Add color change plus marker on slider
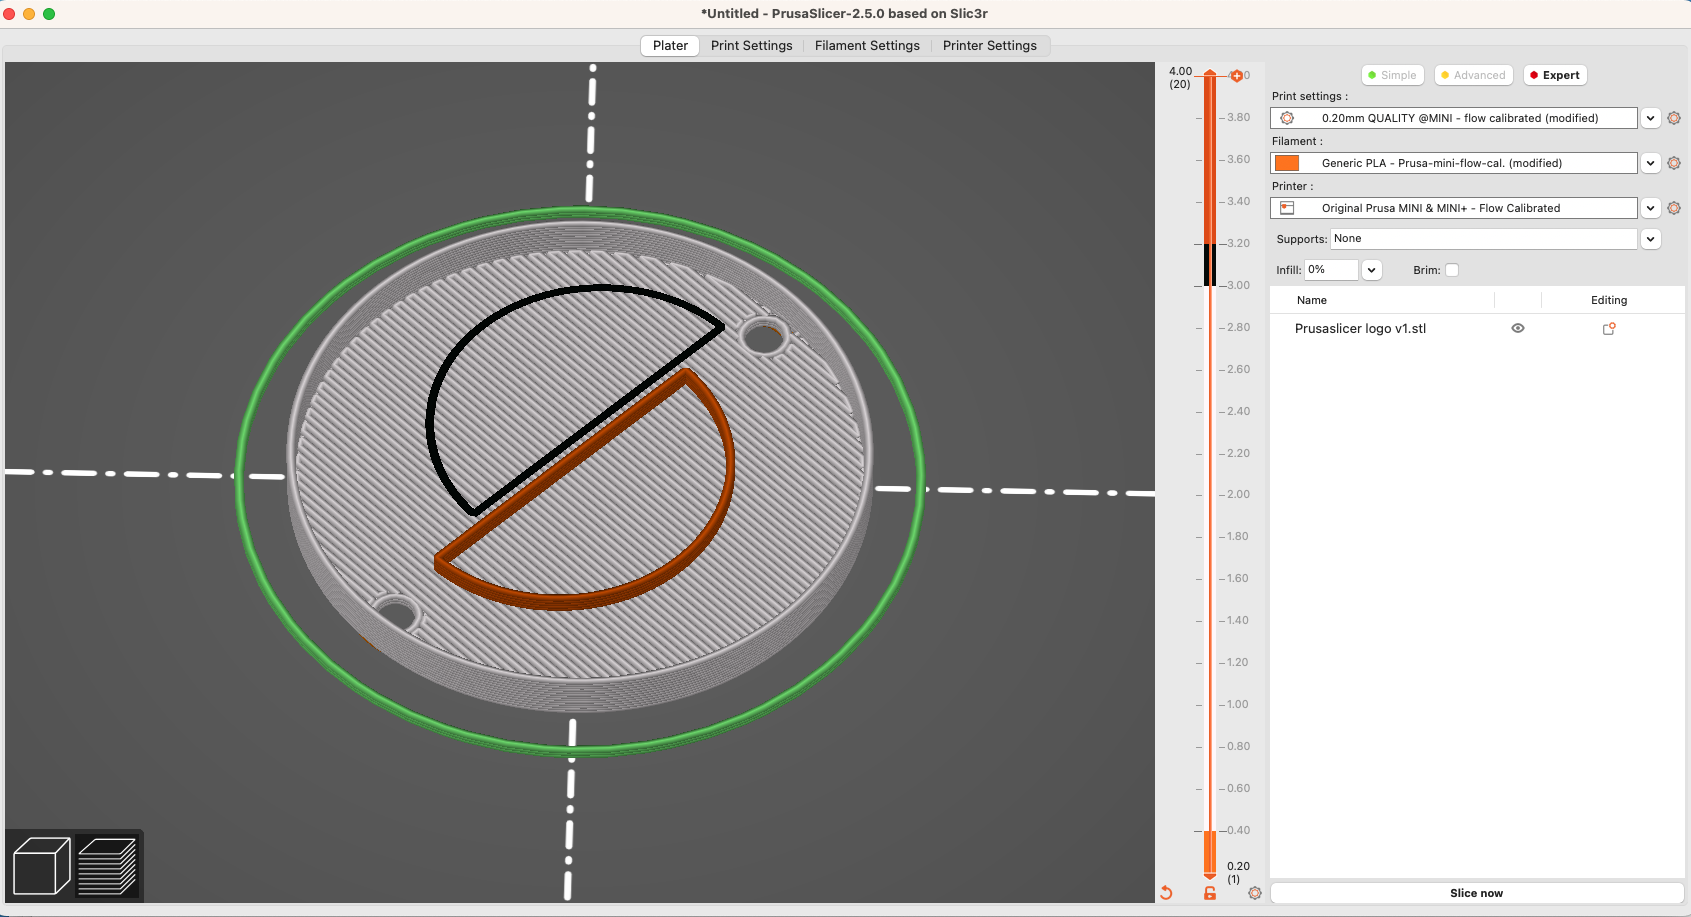Viewport: 1691px width, 917px height. pos(1237,76)
